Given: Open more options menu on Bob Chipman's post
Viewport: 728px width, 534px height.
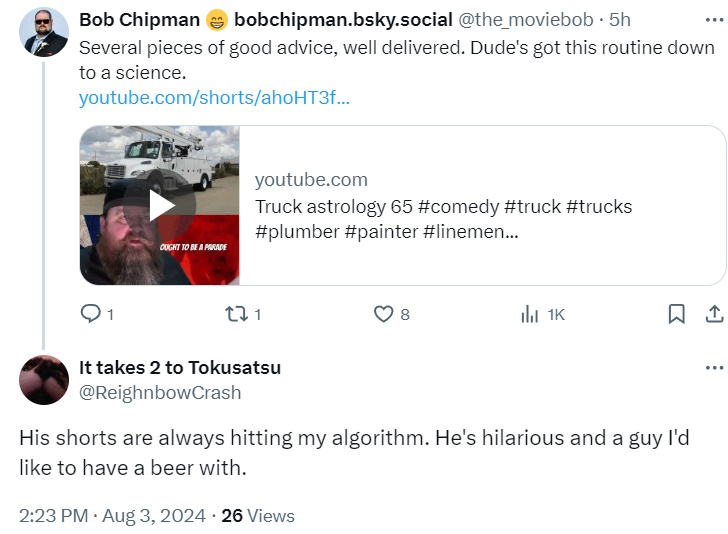Looking at the screenshot, I should (714, 19).
